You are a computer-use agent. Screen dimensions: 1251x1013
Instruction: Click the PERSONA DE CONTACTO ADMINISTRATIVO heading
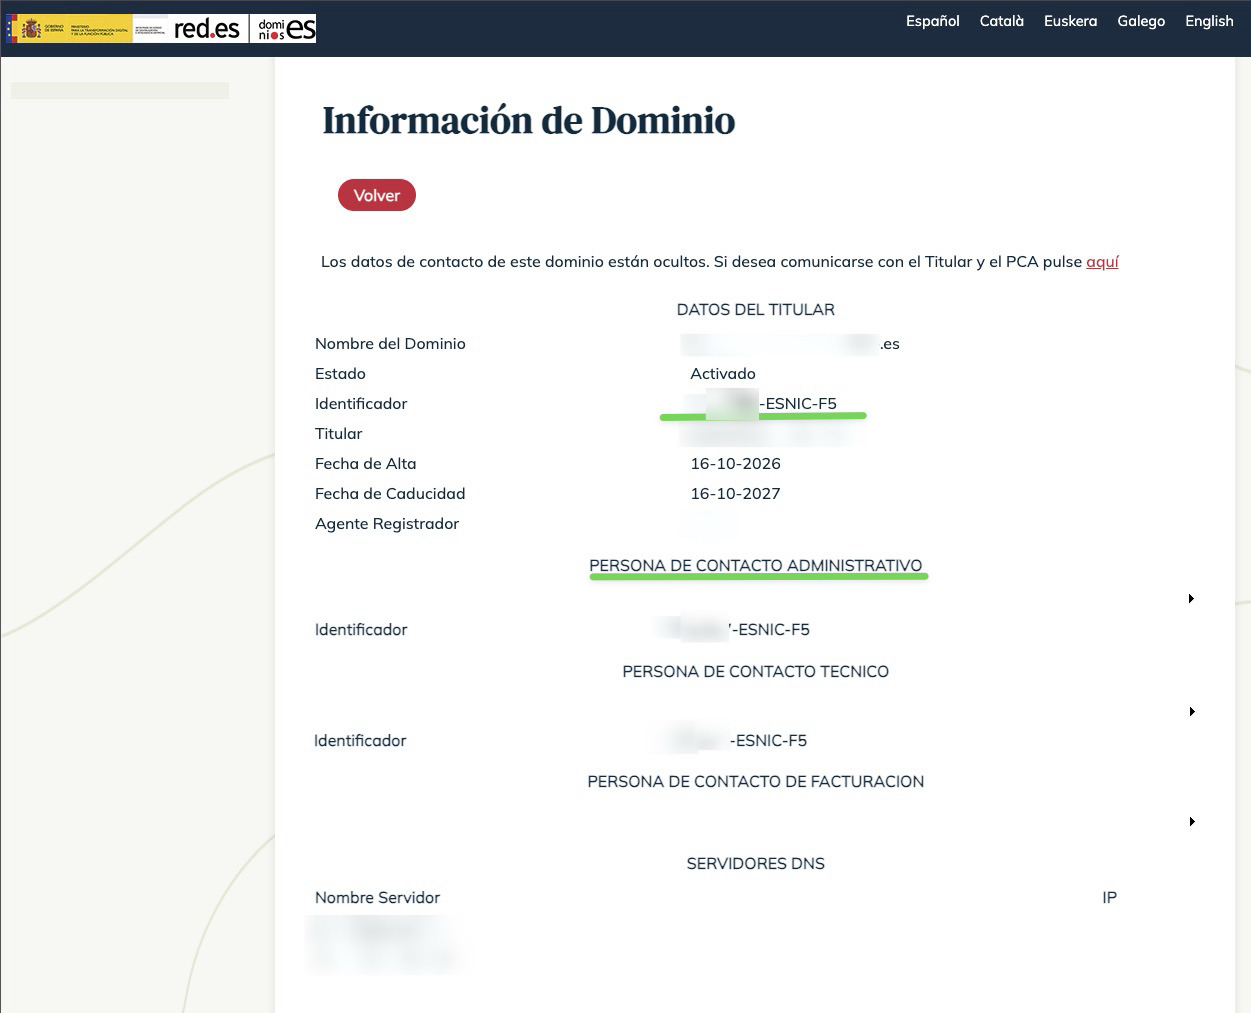point(755,566)
